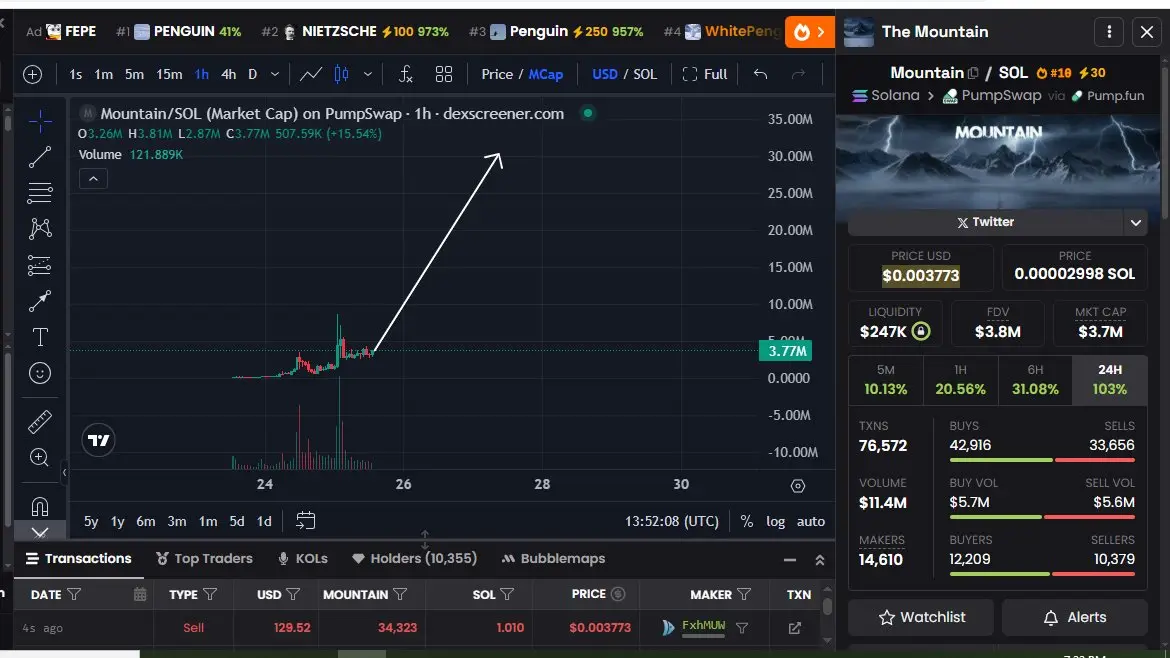Screen dimensions: 1170x658
Task: Select the 6H stats tab
Action: (x=1035, y=380)
